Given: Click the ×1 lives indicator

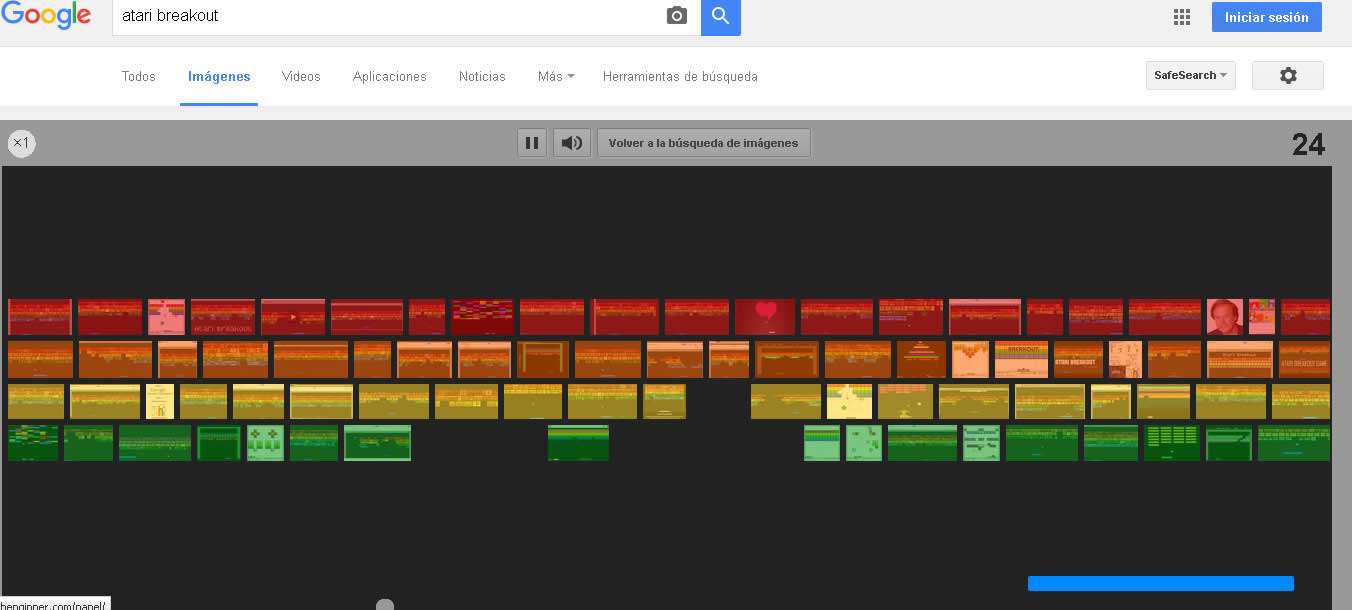Looking at the screenshot, I should (x=21, y=143).
